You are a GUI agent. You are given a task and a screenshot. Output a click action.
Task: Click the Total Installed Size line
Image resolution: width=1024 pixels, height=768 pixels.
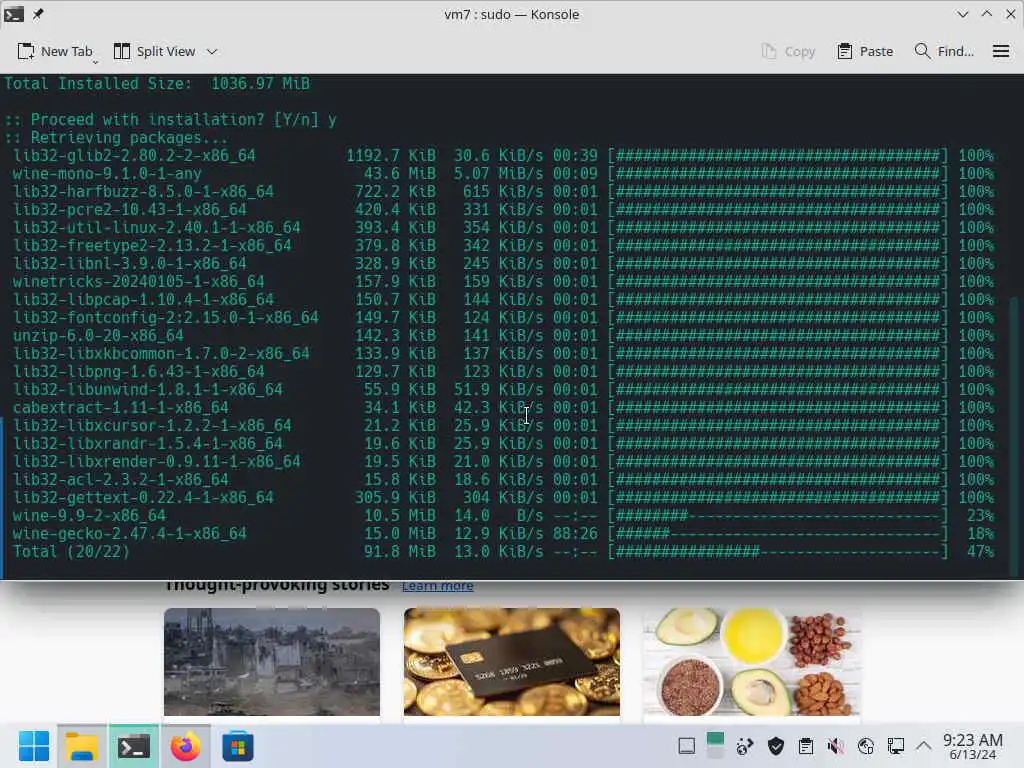157,84
